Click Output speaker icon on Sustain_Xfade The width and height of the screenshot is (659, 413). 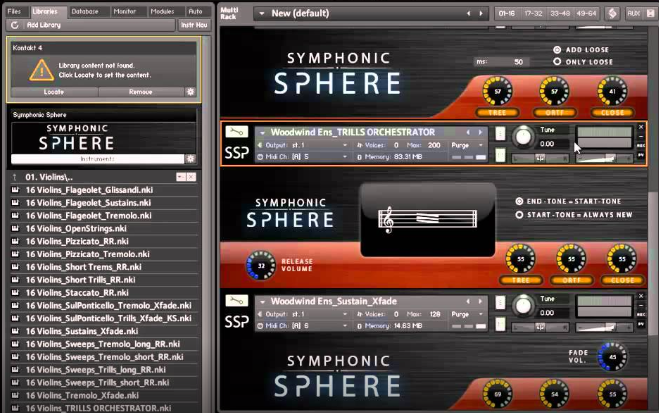(260, 314)
